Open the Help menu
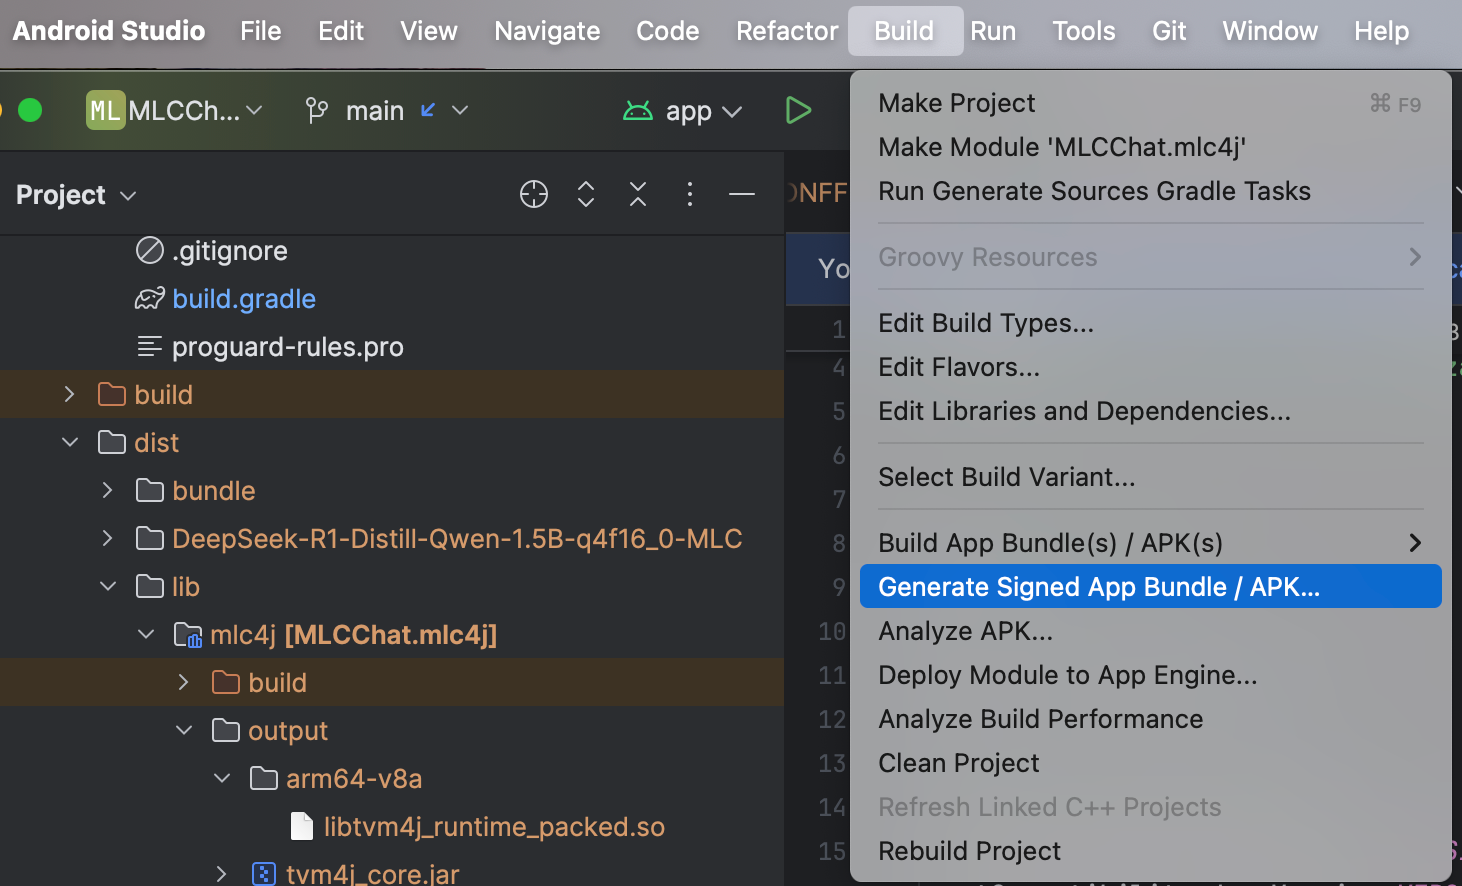The width and height of the screenshot is (1462, 886). coord(1381,31)
